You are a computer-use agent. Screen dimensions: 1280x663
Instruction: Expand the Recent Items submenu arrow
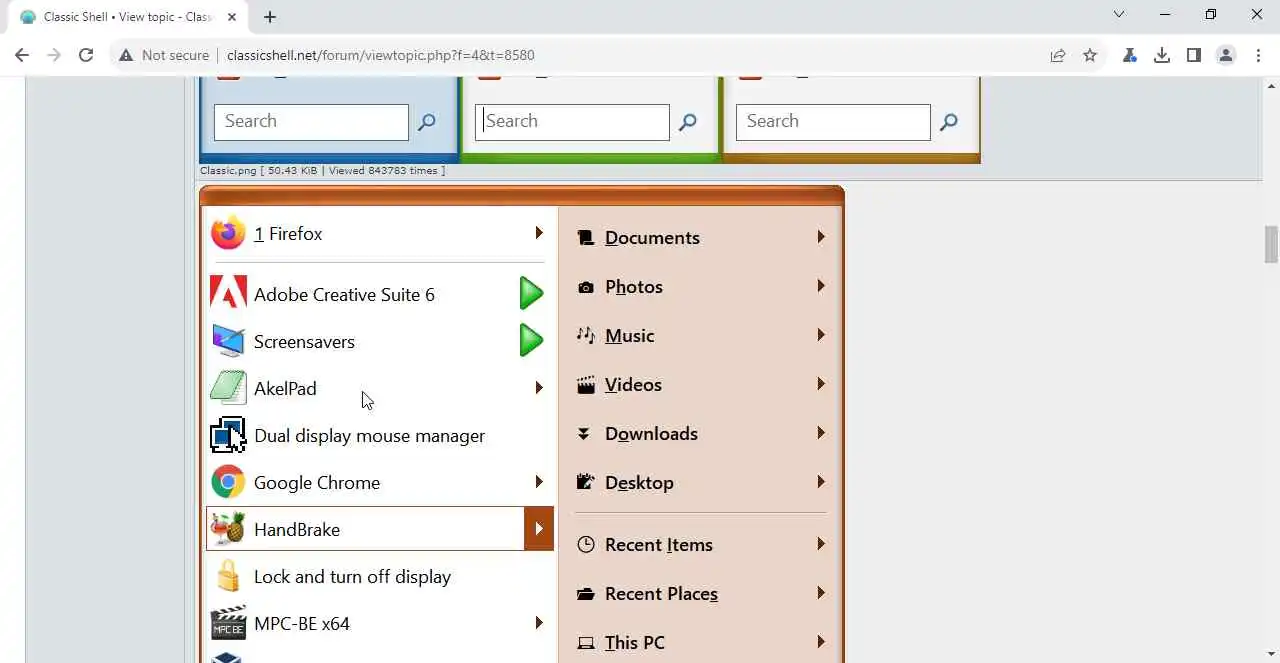click(821, 544)
